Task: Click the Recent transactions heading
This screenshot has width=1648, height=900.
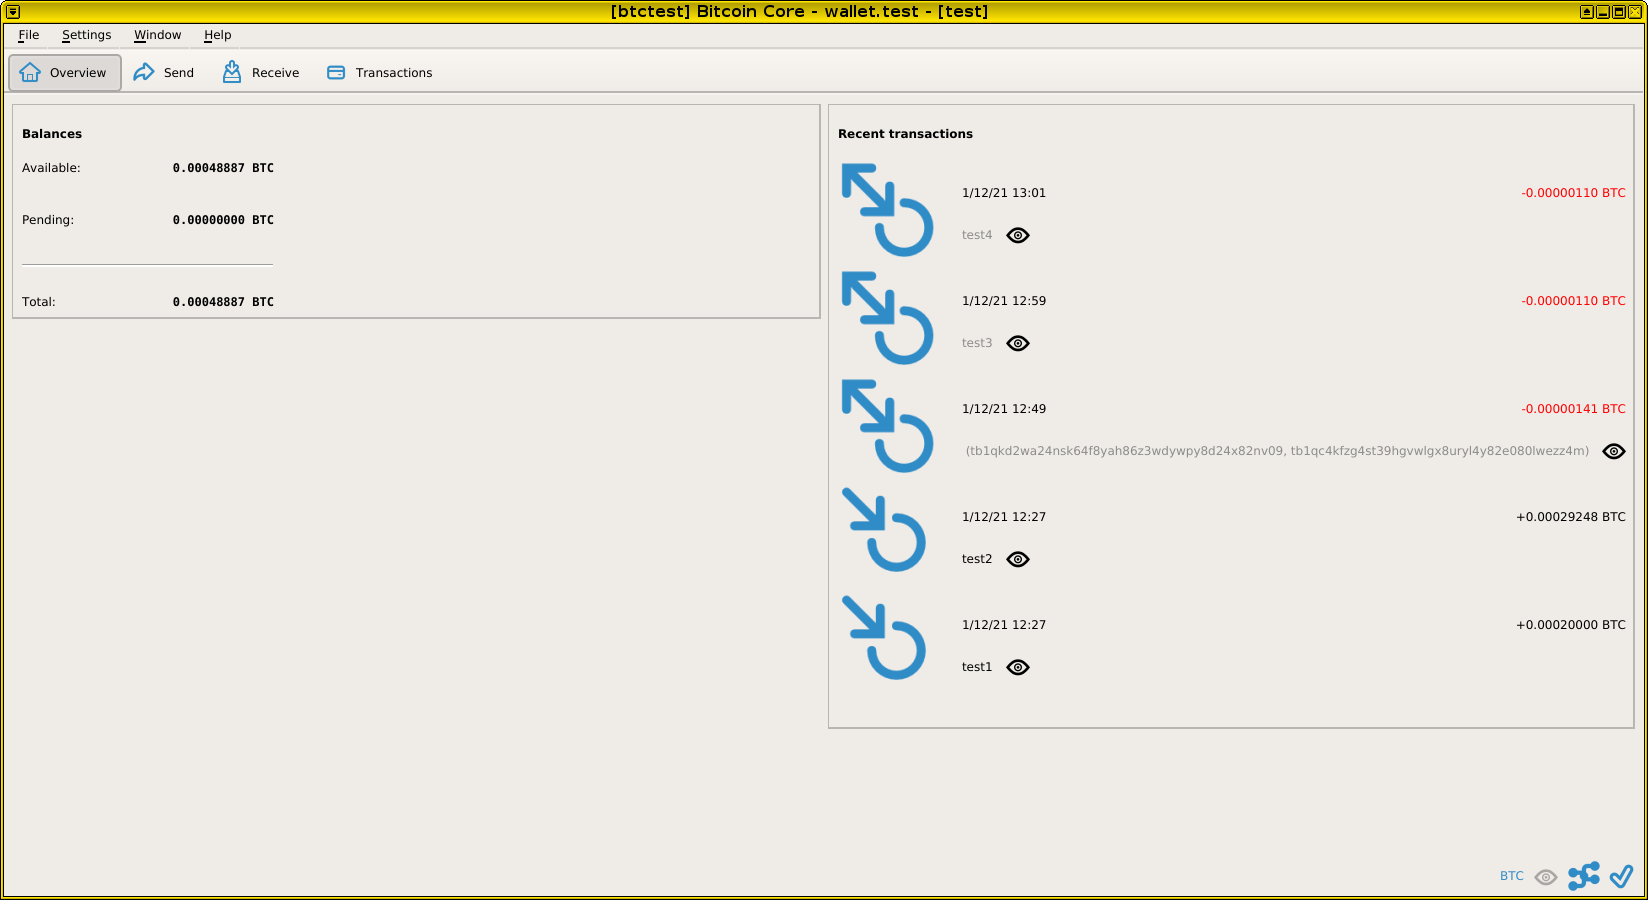Action: tap(905, 134)
